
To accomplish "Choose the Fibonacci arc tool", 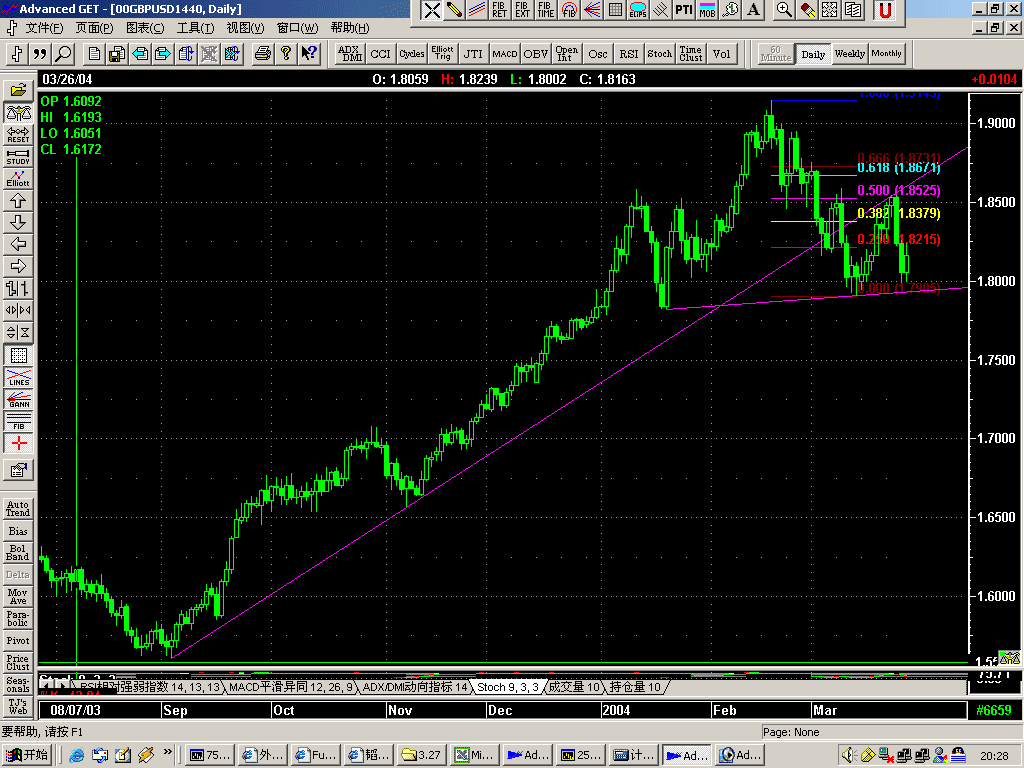I will click(569, 10).
